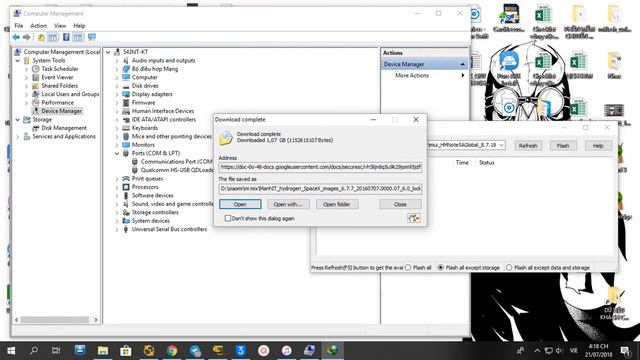Select Event Viewer in the console tree
This screenshot has width=640, height=360.
(x=57, y=77)
